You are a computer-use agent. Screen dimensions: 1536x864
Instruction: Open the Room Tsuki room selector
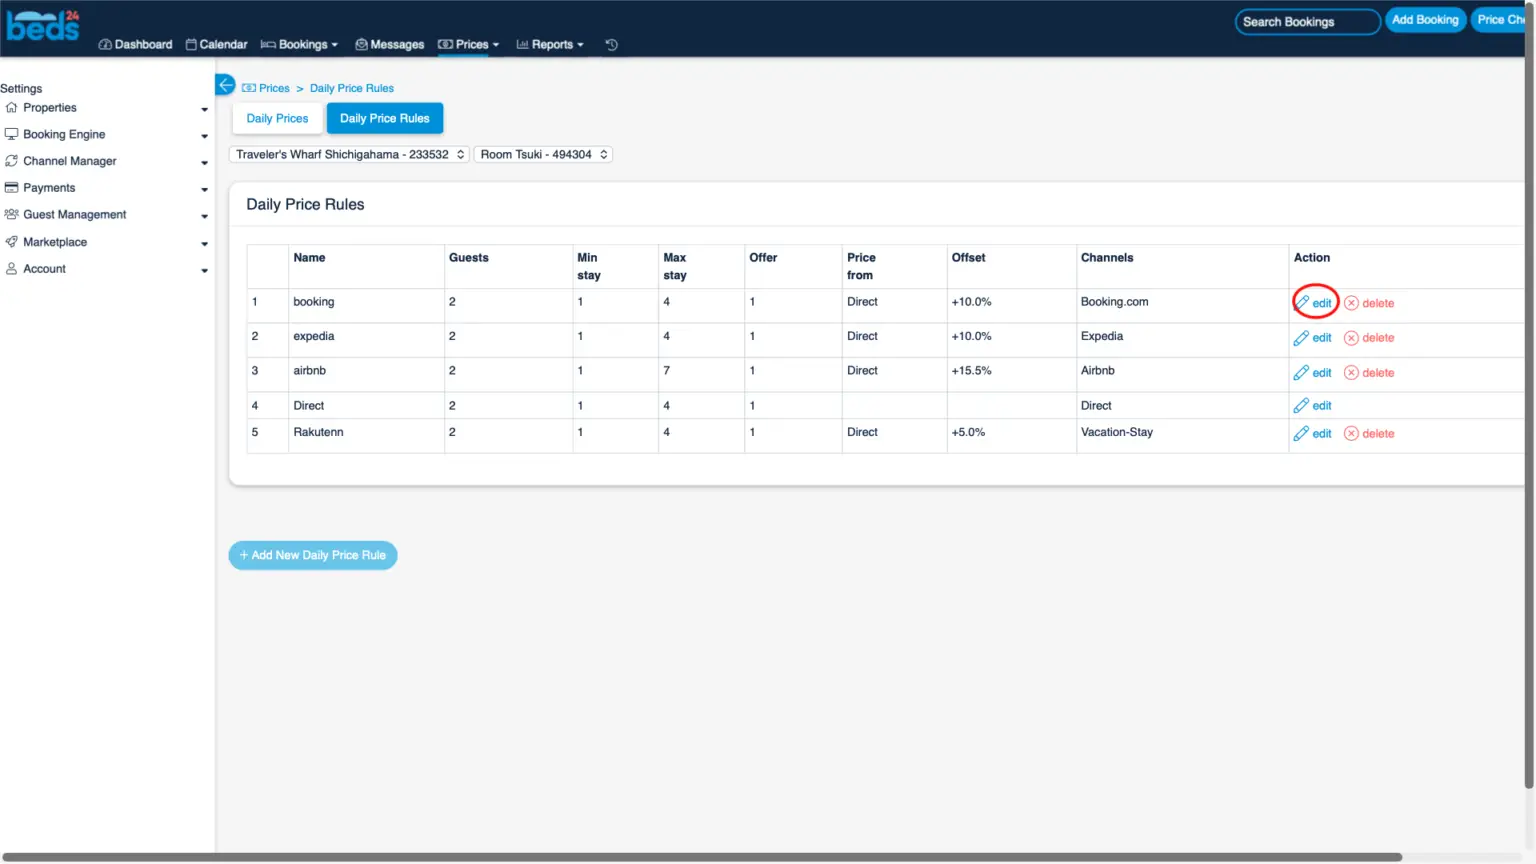pyautogui.click(x=543, y=155)
